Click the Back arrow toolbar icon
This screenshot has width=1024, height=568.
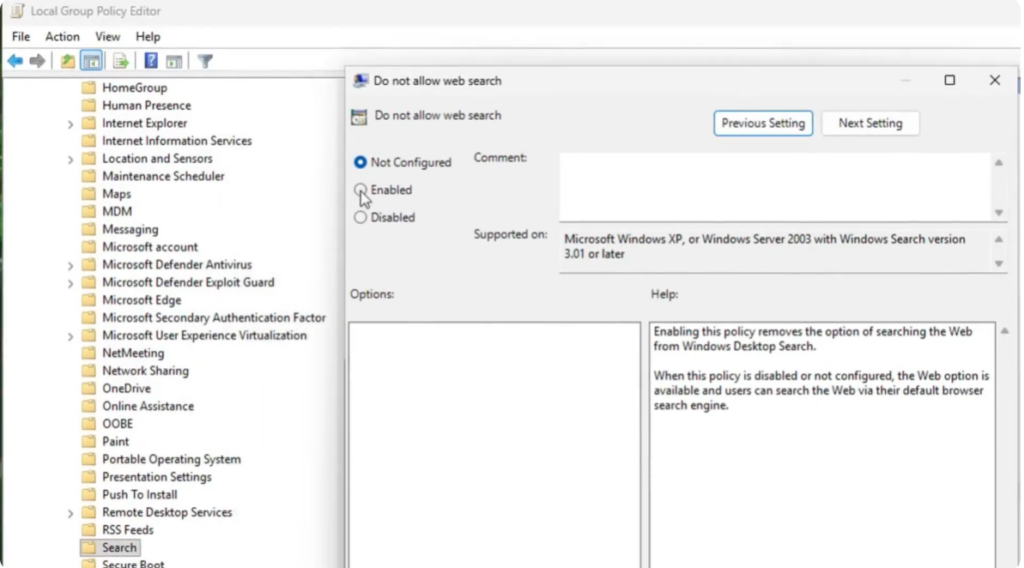click(x=15, y=61)
